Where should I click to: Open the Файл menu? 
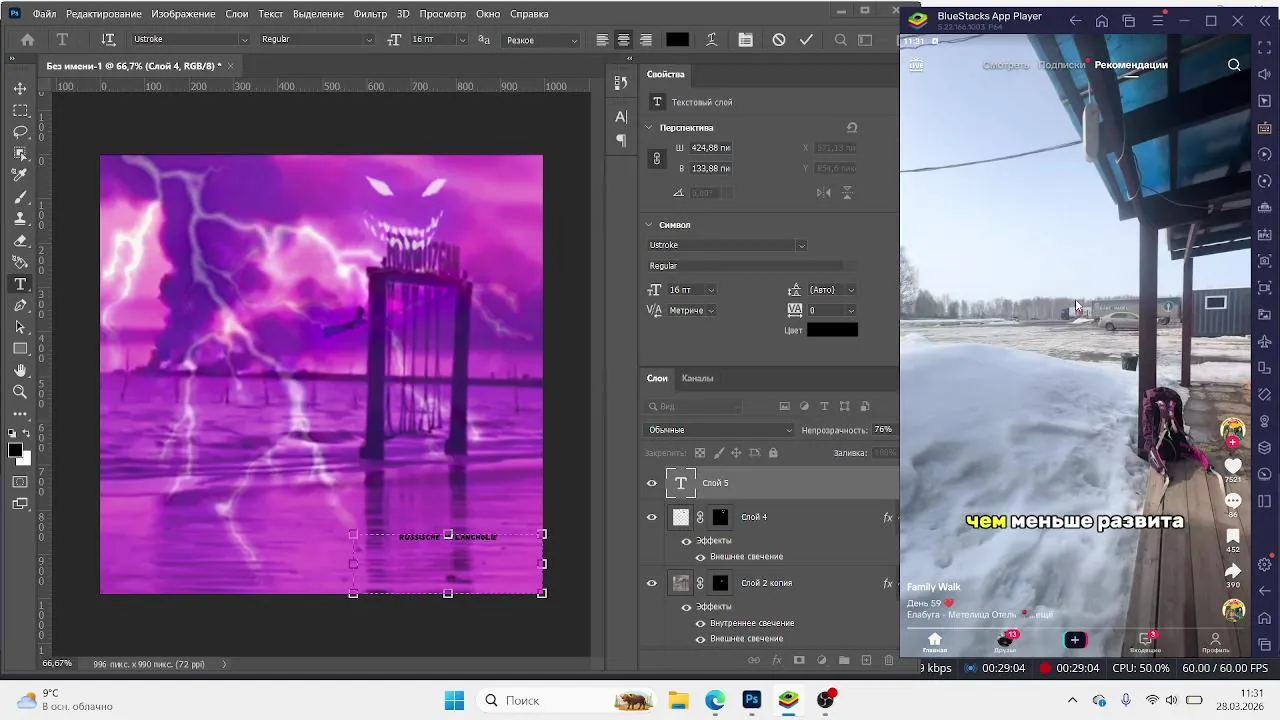[44, 14]
